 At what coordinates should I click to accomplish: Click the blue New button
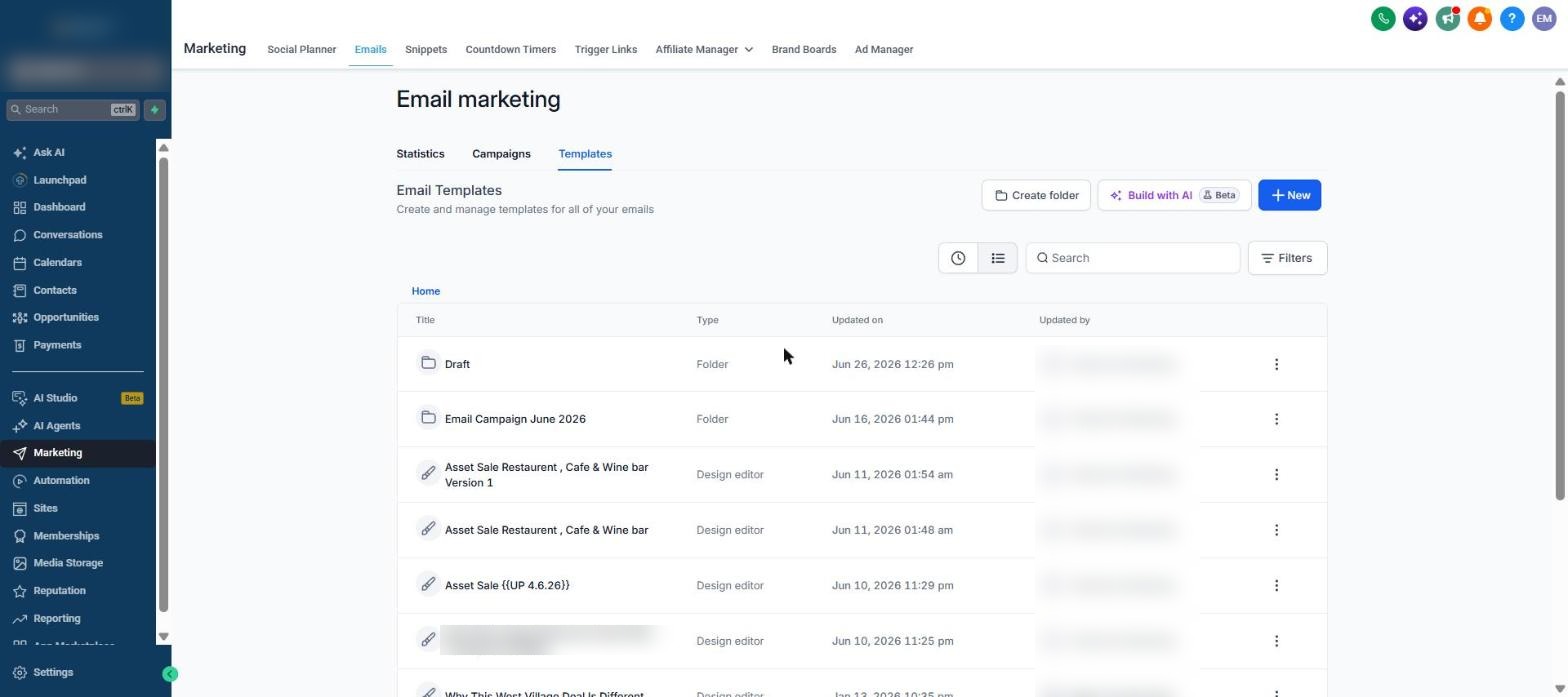point(1289,195)
